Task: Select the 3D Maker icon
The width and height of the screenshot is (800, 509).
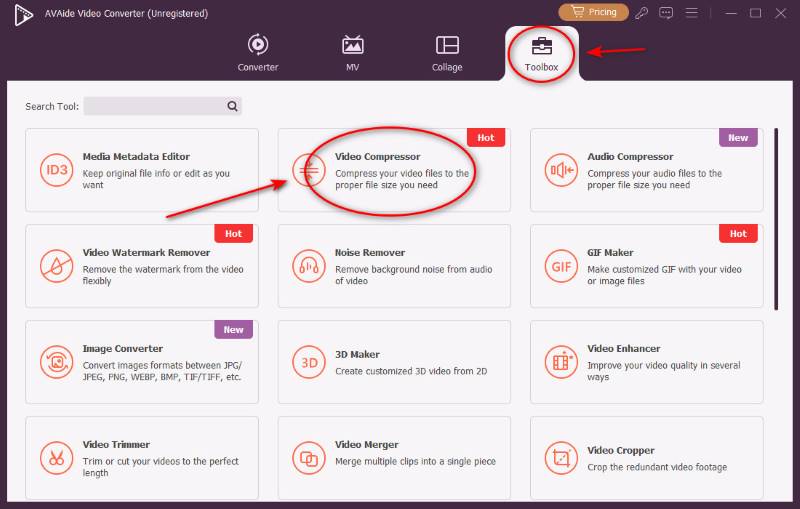Action: click(308, 362)
